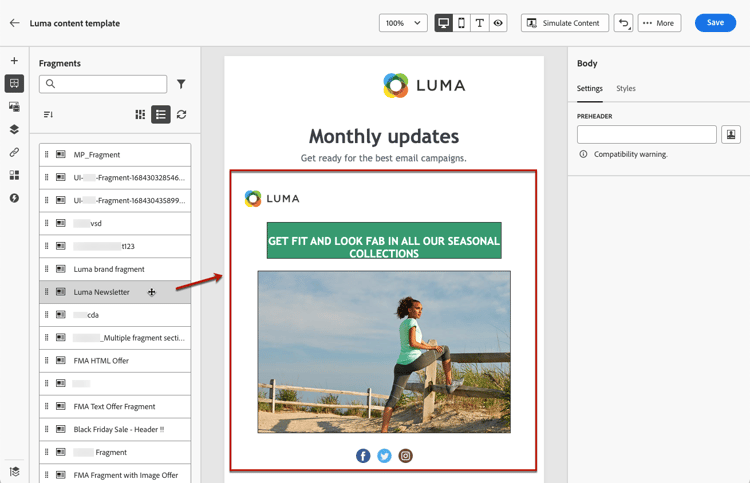Screen dimensions: 750x483
Task: Select the UI-Fragment-168430435899 row
Action: point(115,200)
